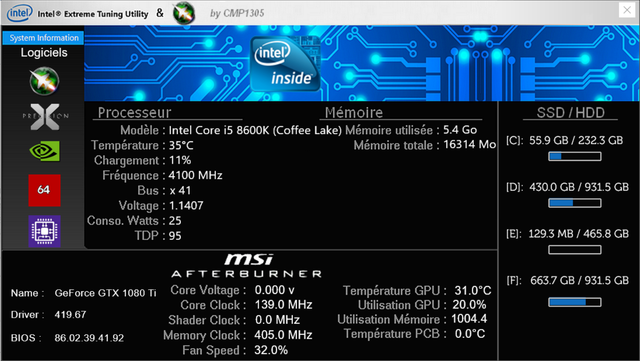
Task: Click the D: drive usage bar
Action: (574, 203)
